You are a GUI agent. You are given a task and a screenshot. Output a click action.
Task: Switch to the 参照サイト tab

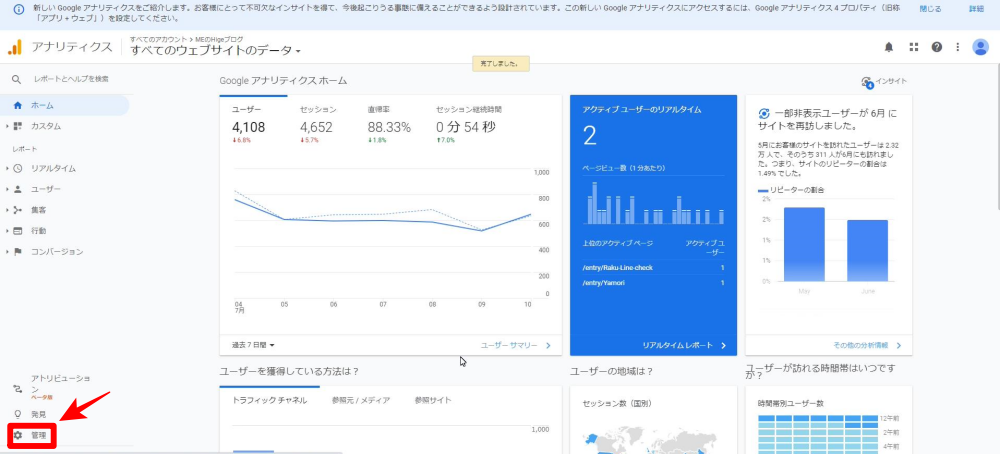coord(433,400)
